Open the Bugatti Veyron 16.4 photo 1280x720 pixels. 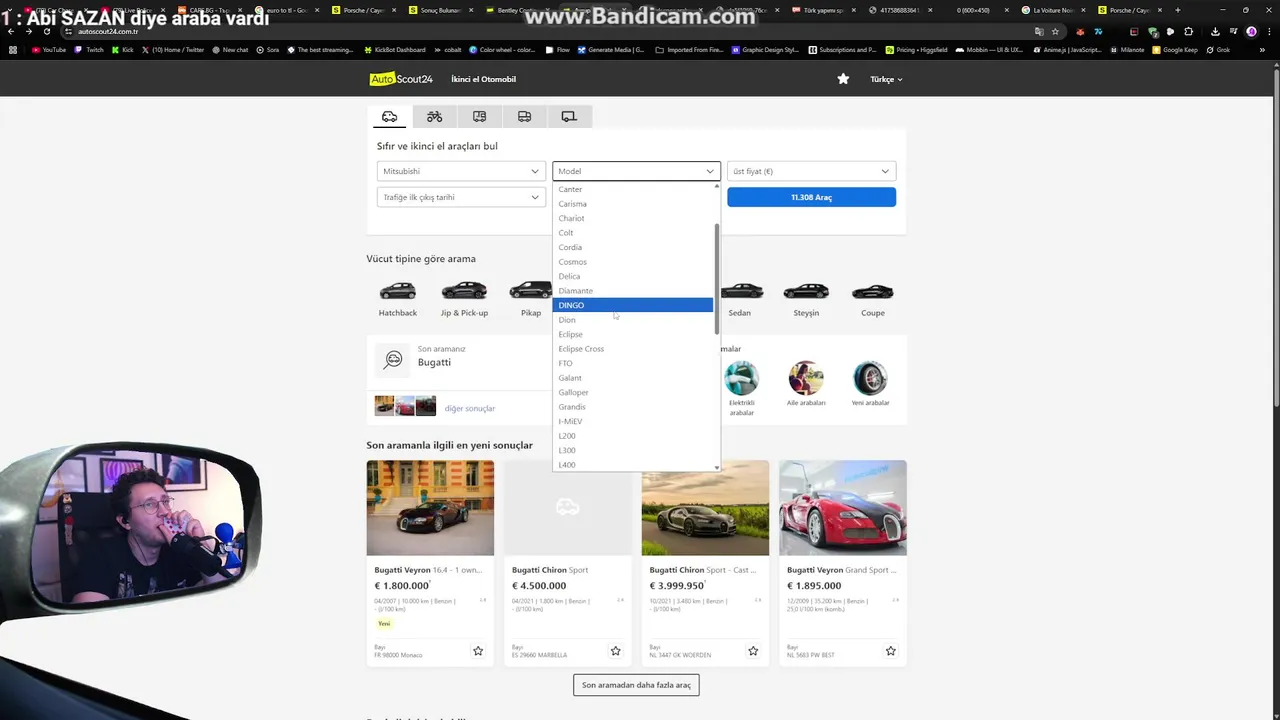point(430,508)
